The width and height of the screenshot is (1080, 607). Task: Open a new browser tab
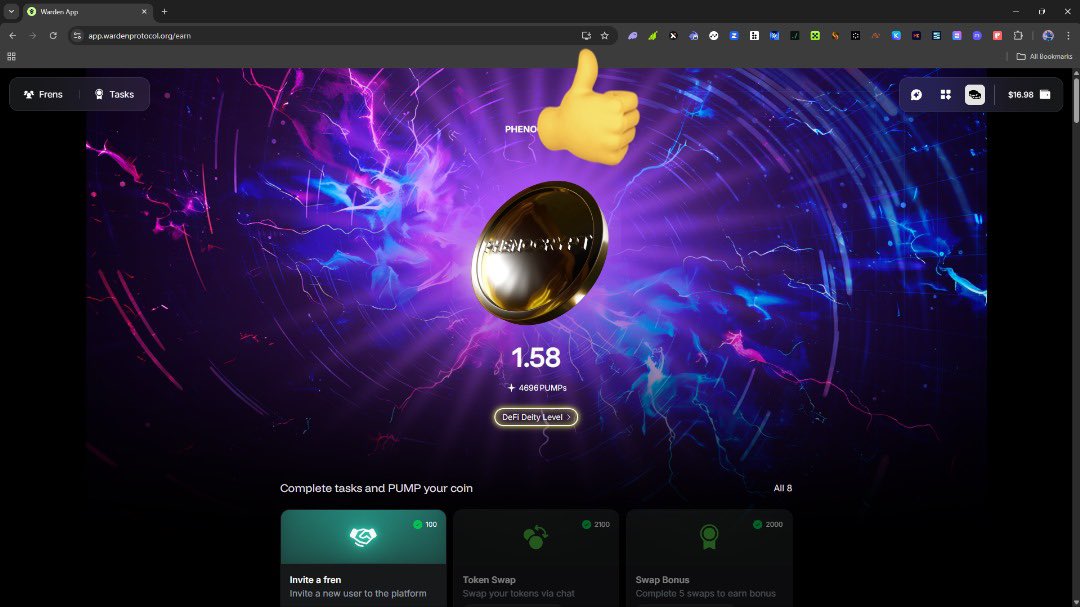164,12
